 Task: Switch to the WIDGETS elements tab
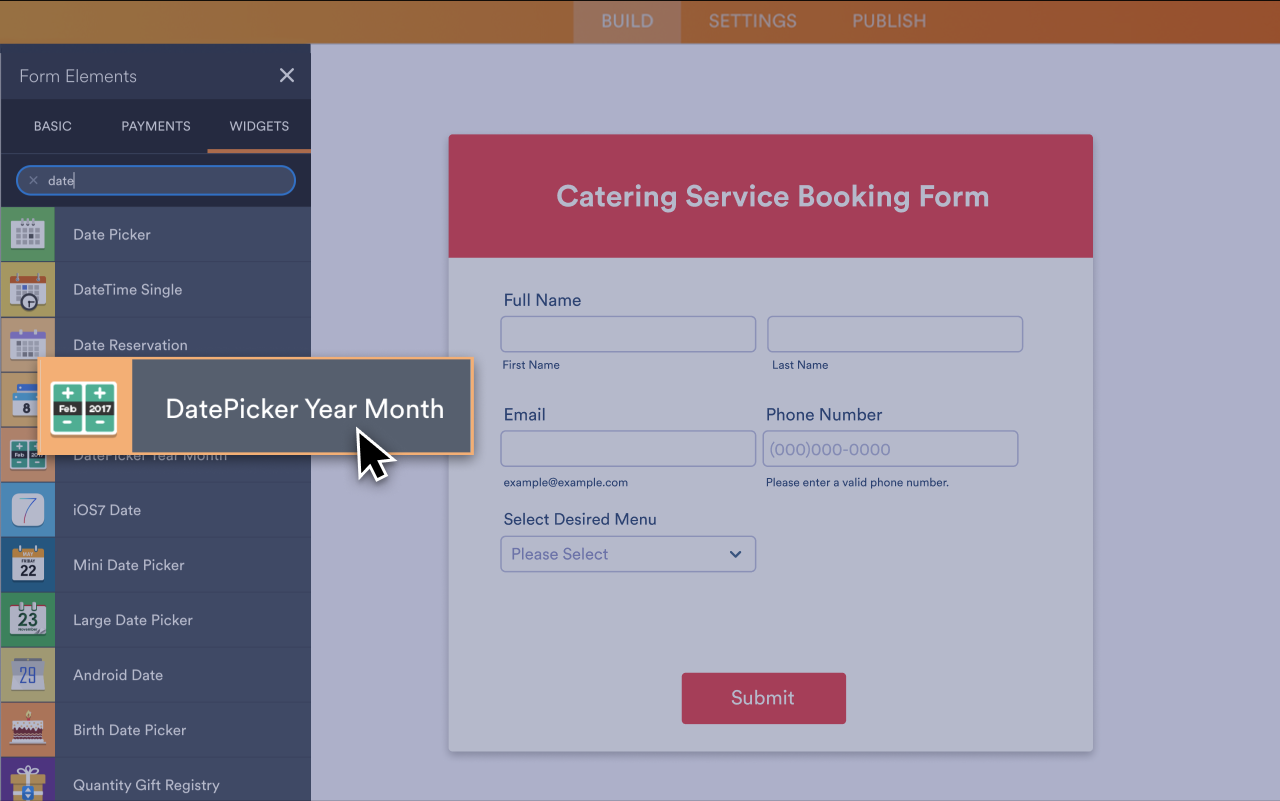click(x=258, y=126)
